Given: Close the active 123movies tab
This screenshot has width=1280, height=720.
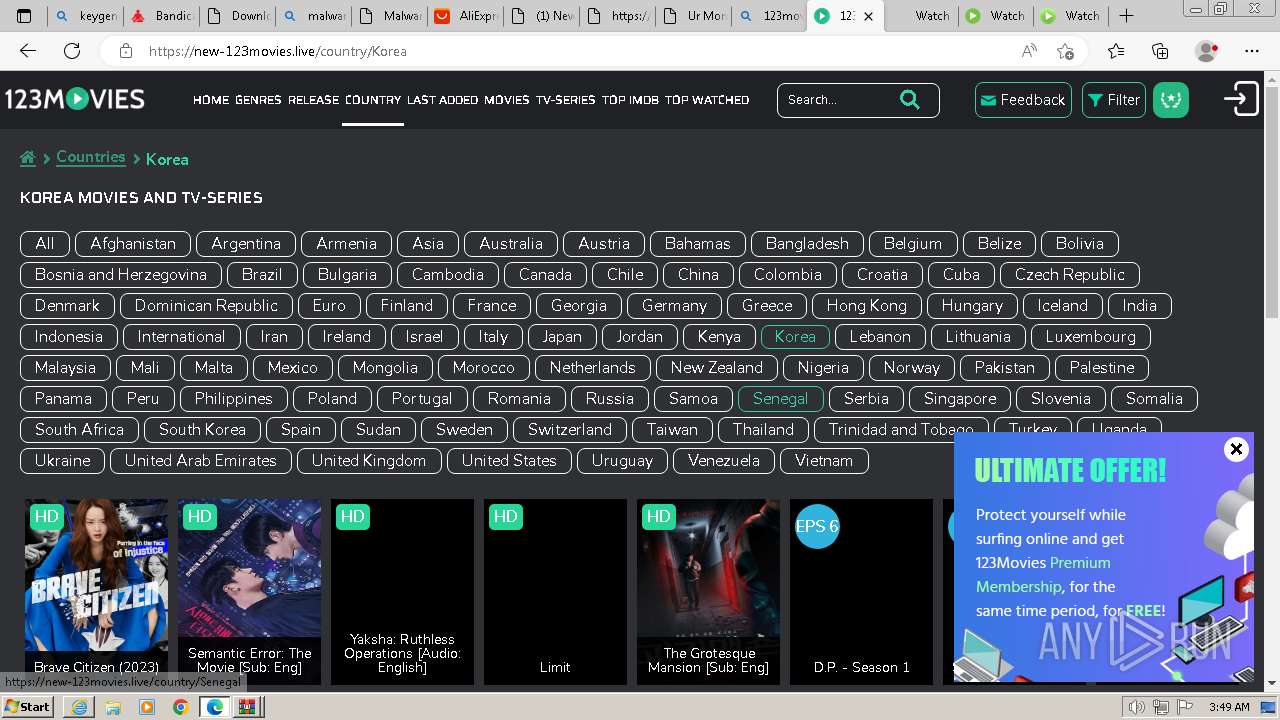Looking at the screenshot, I should pyautogui.click(x=868, y=16).
